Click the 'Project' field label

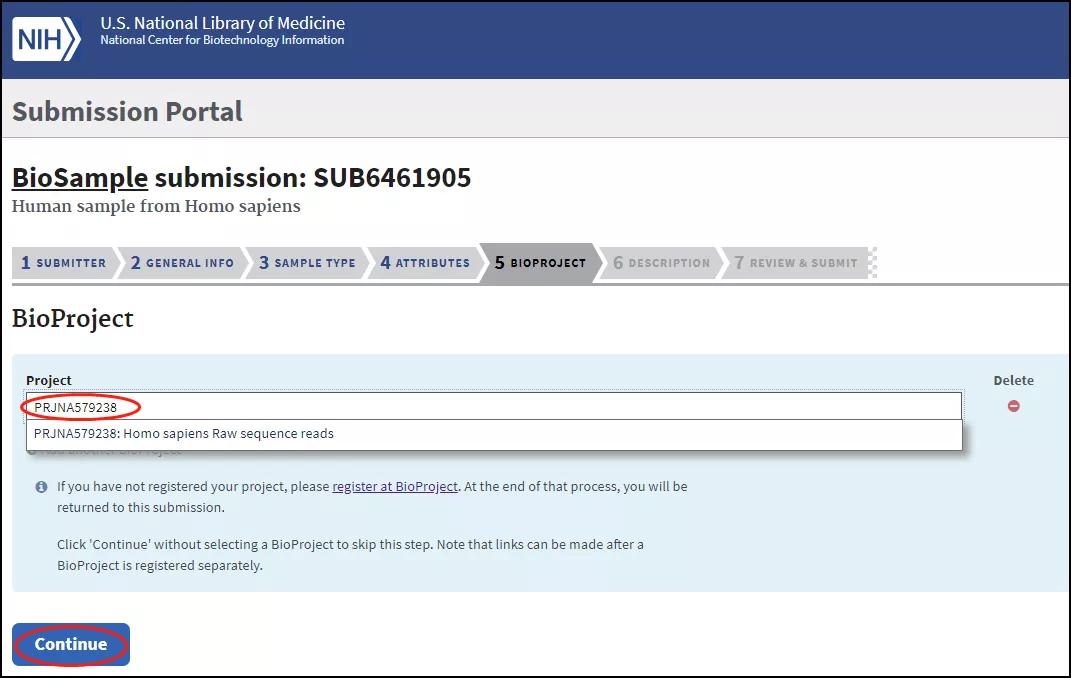pos(48,380)
